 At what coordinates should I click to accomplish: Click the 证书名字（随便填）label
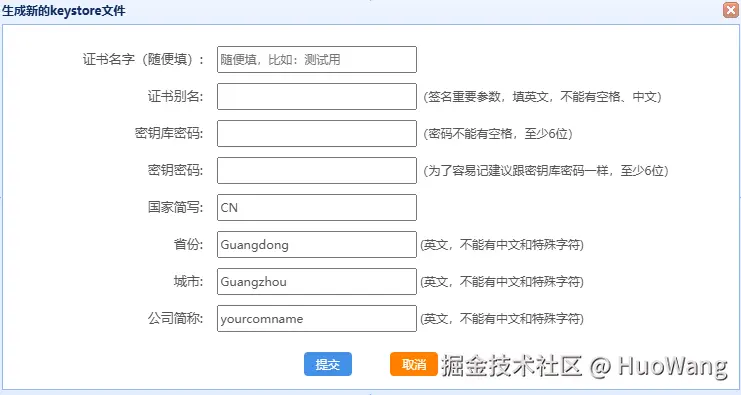pyautogui.click(x=143, y=60)
